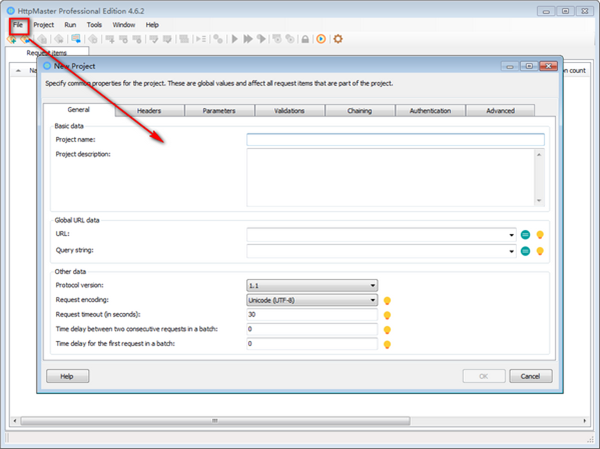Open the Query string combo box arrow
The height and width of the screenshot is (449, 600).
511,251
